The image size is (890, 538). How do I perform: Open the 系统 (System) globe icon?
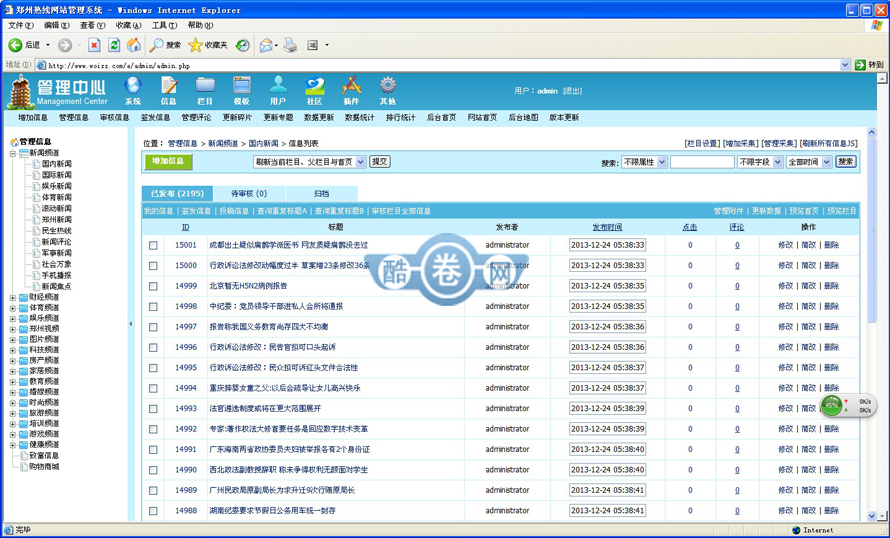point(133,86)
